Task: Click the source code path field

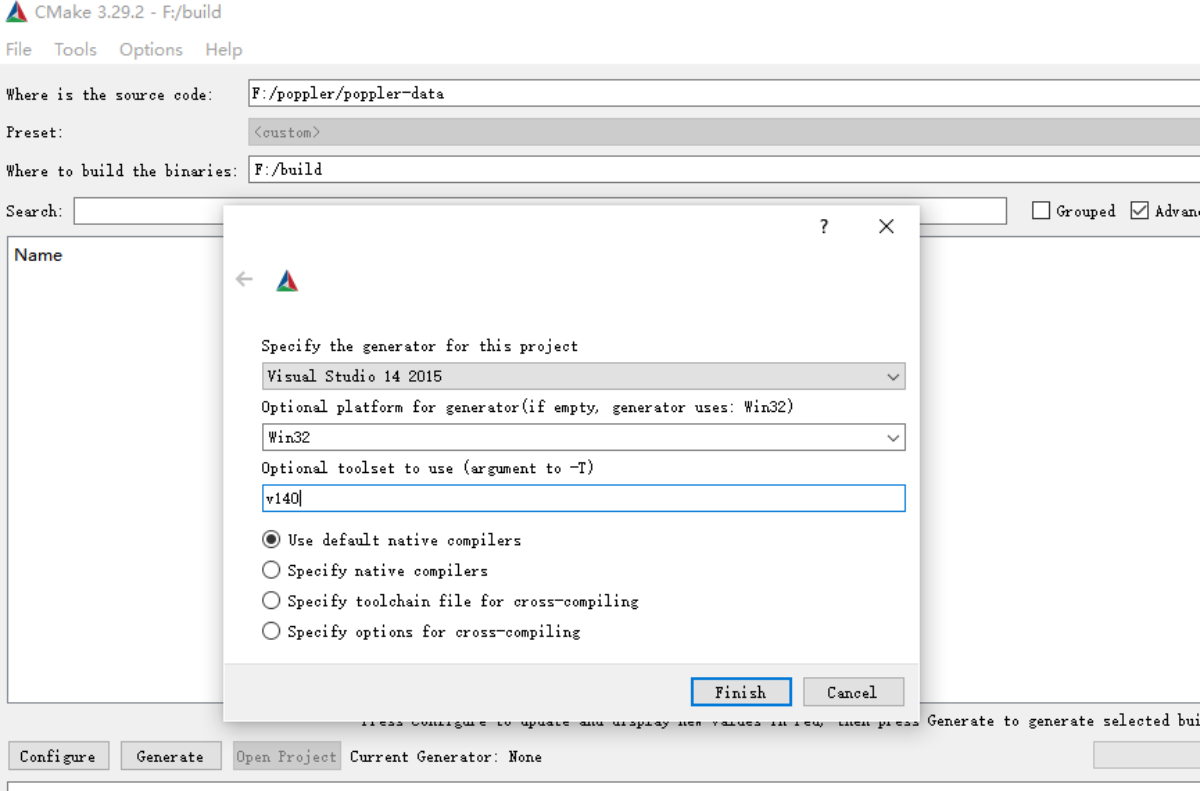Action: tap(720, 94)
